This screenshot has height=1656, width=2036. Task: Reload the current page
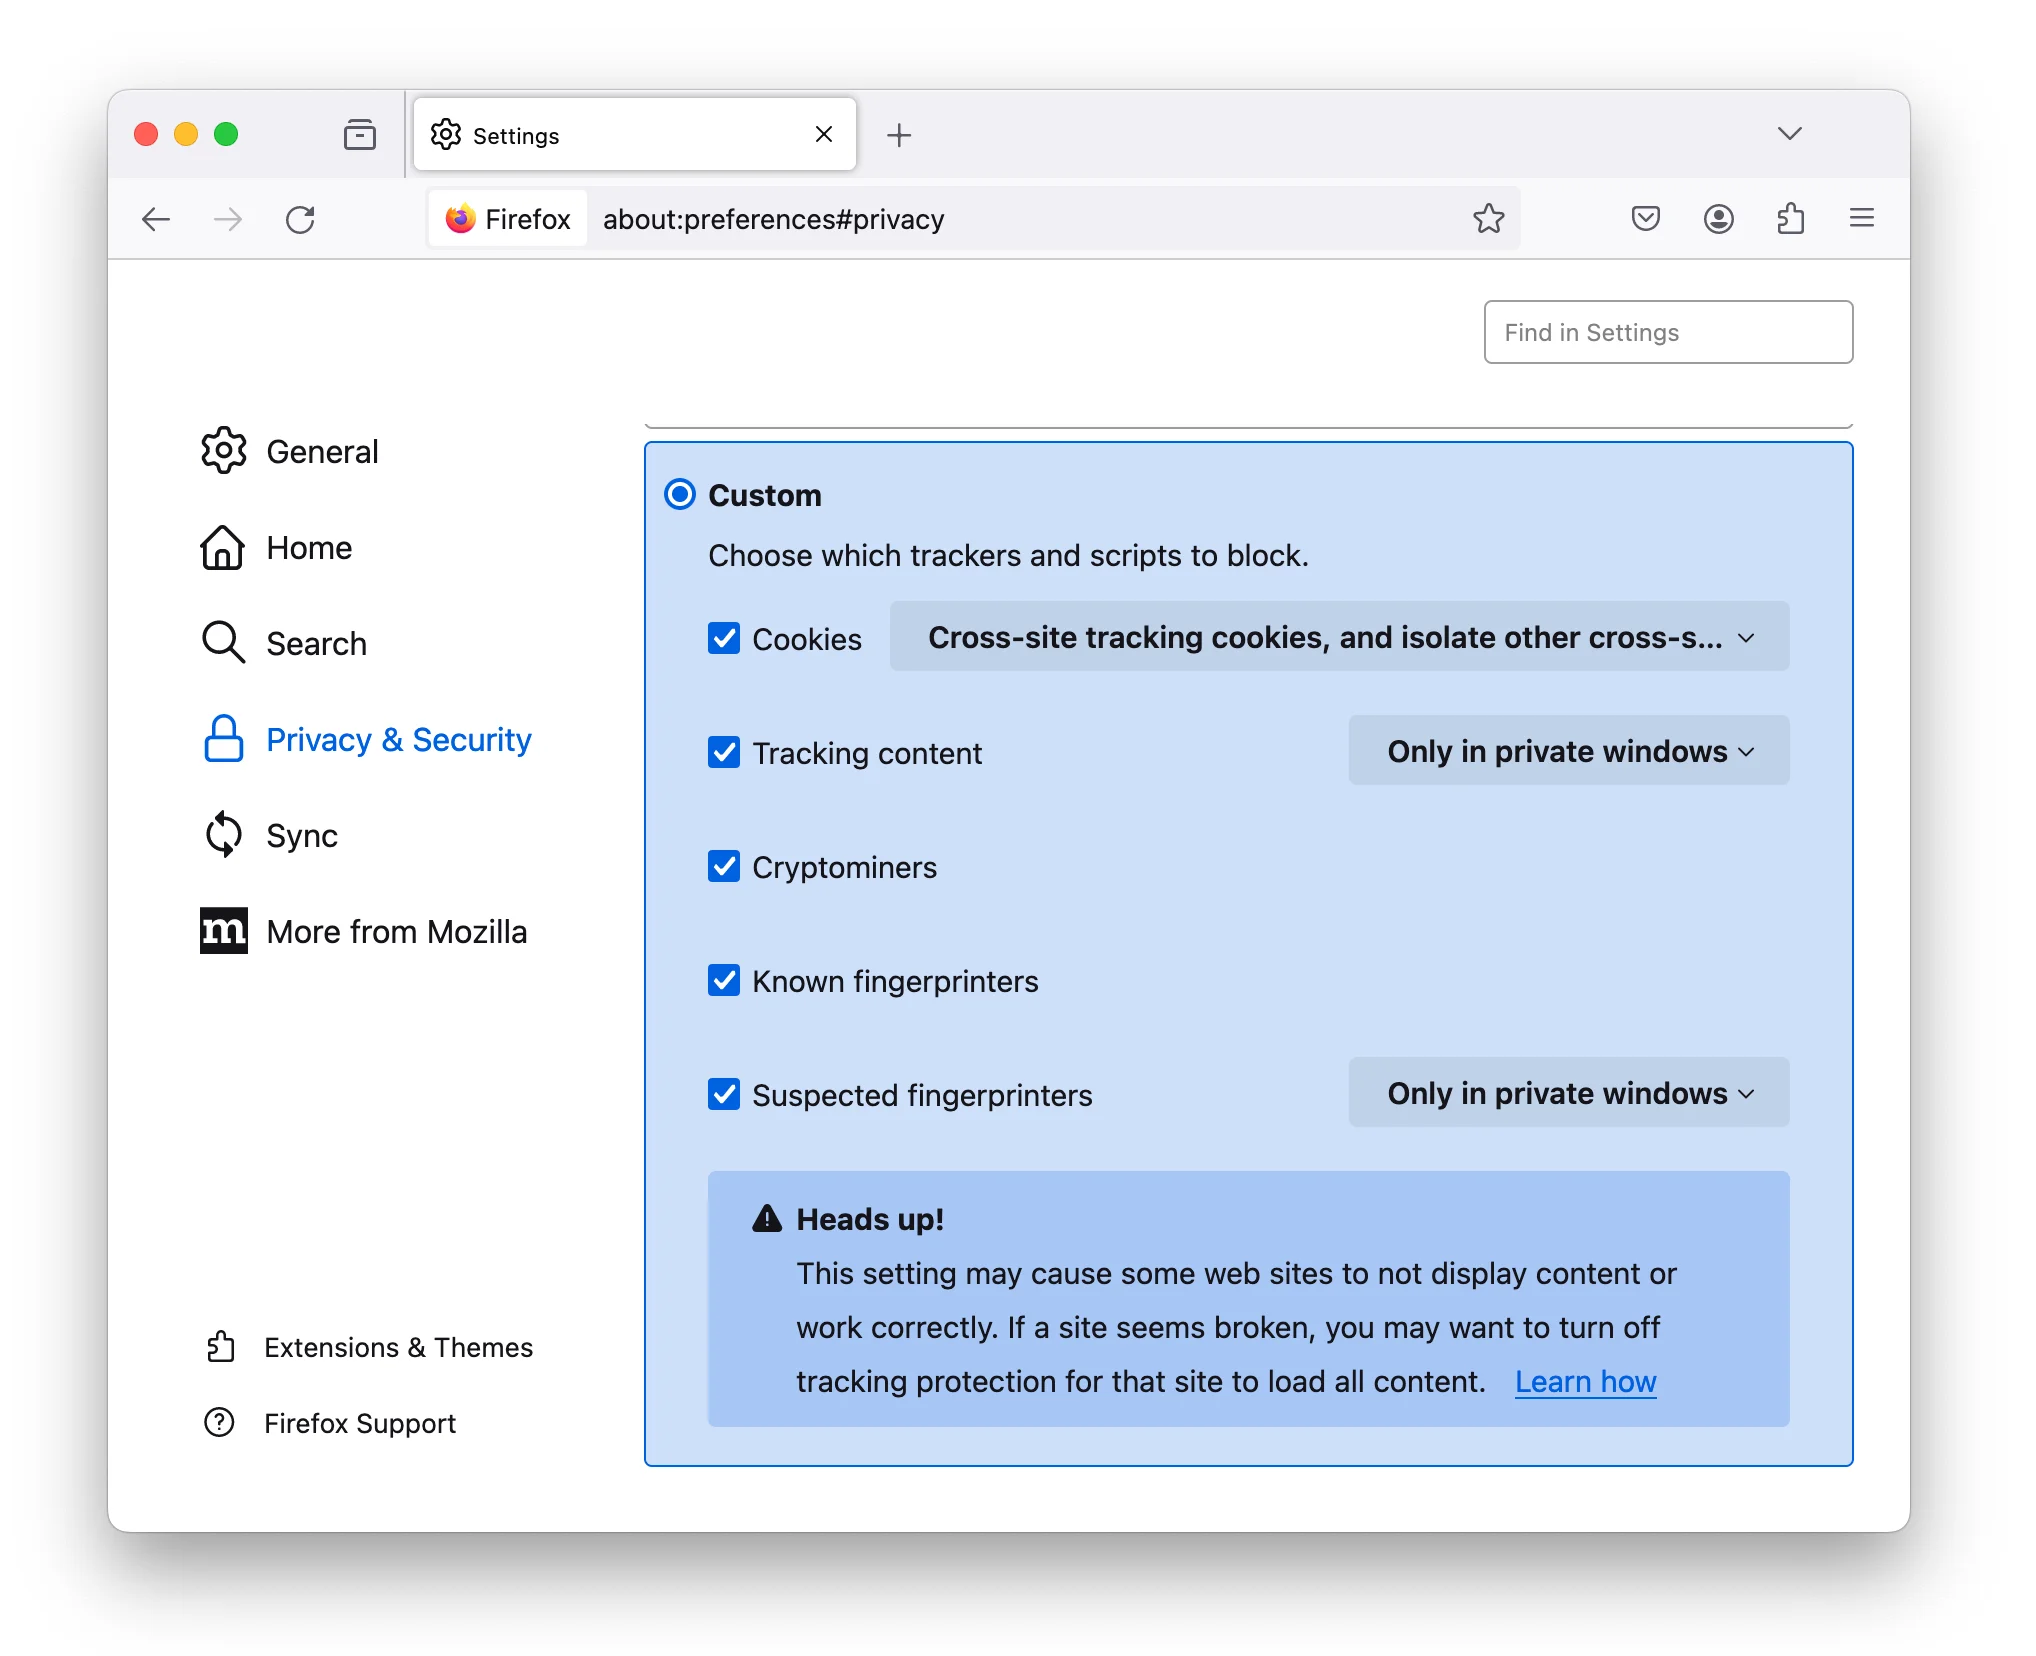(x=300, y=219)
